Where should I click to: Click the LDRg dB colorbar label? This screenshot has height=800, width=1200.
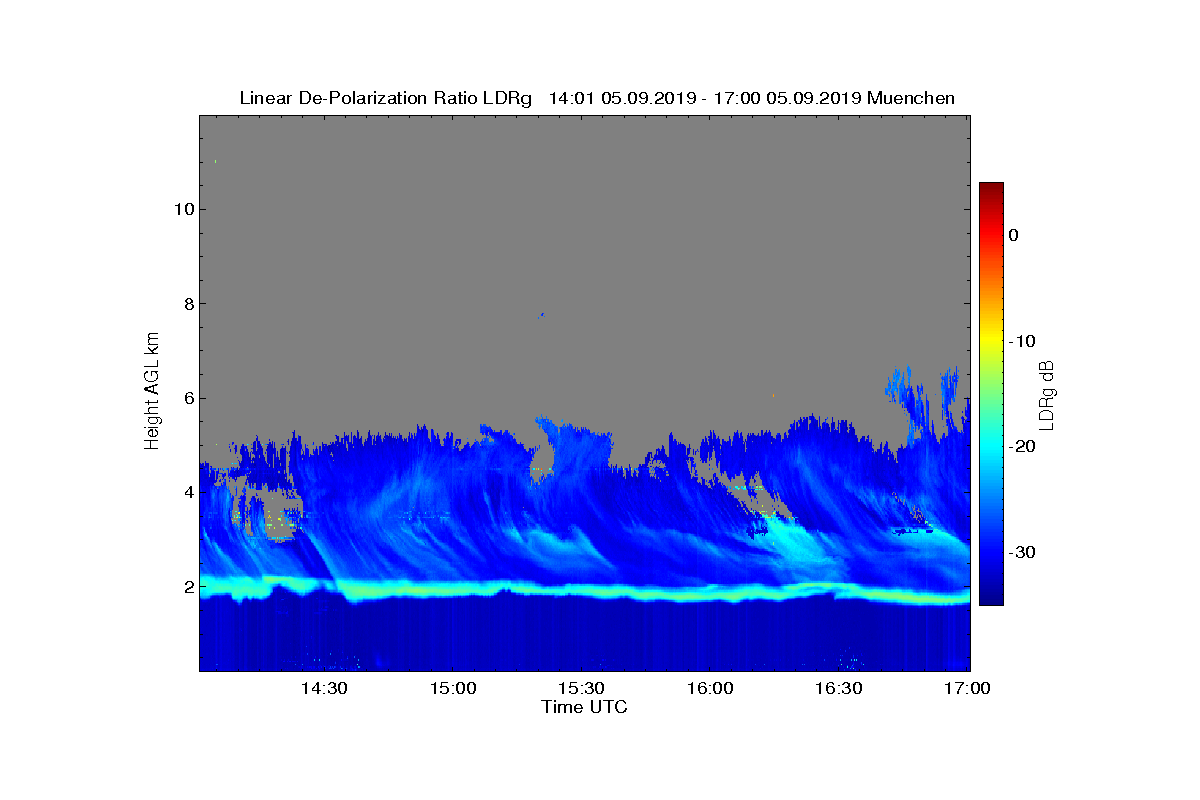1046,394
